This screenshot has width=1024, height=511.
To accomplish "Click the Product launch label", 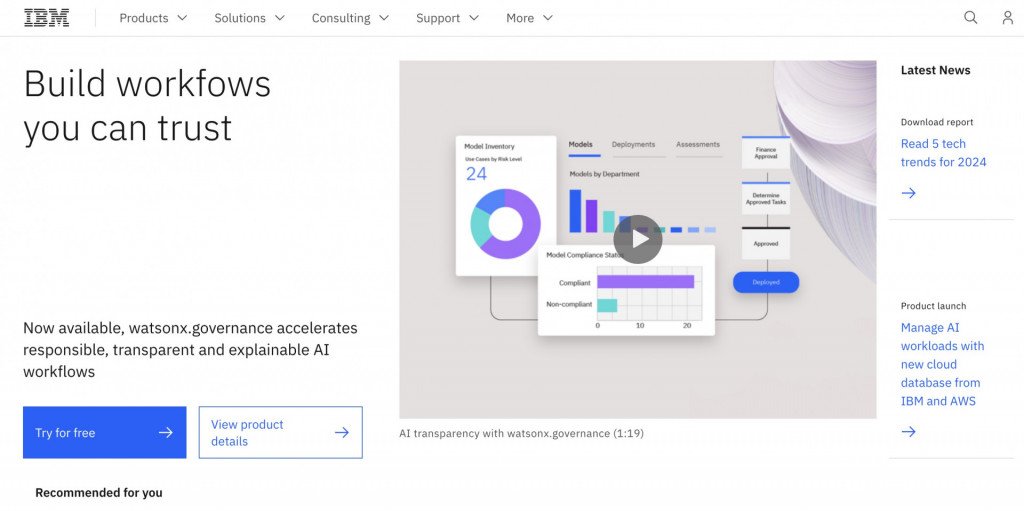I will pos(933,306).
